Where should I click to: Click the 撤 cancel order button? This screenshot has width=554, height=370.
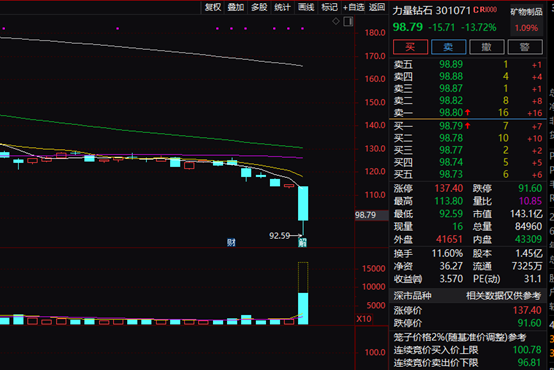[x=487, y=47]
